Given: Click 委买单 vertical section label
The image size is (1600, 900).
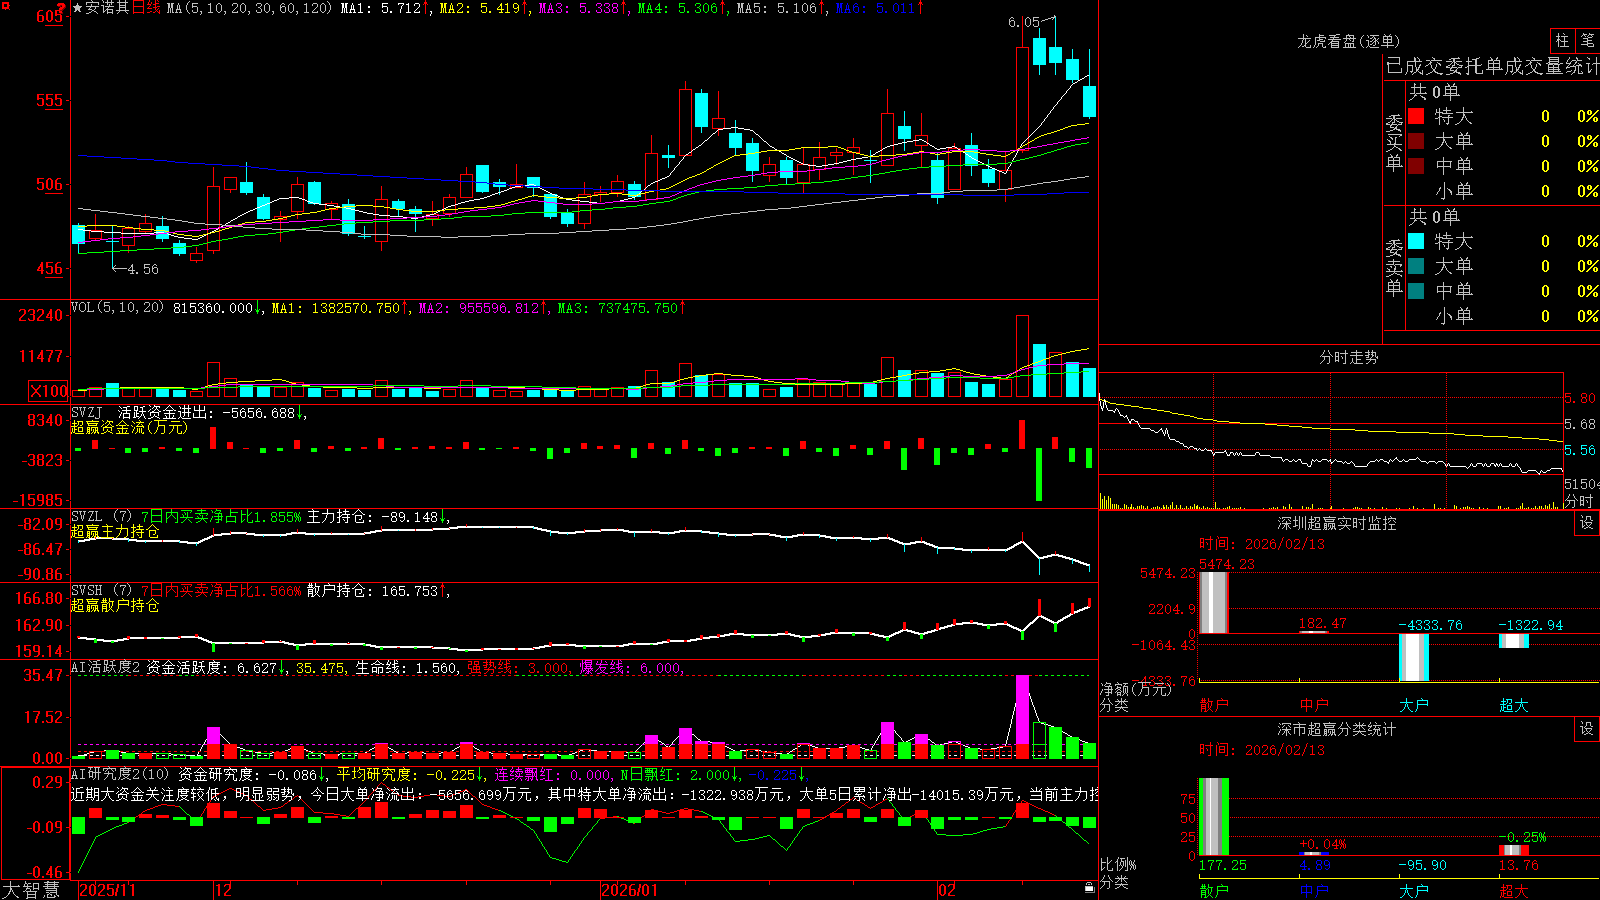Looking at the screenshot, I should pyautogui.click(x=1394, y=142).
